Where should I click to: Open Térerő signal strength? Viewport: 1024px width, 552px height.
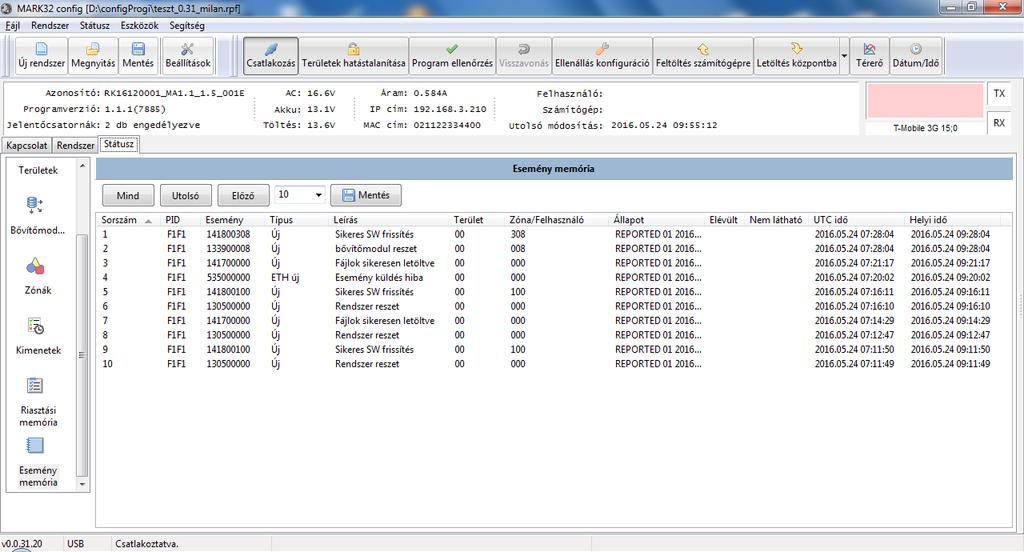click(x=869, y=56)
